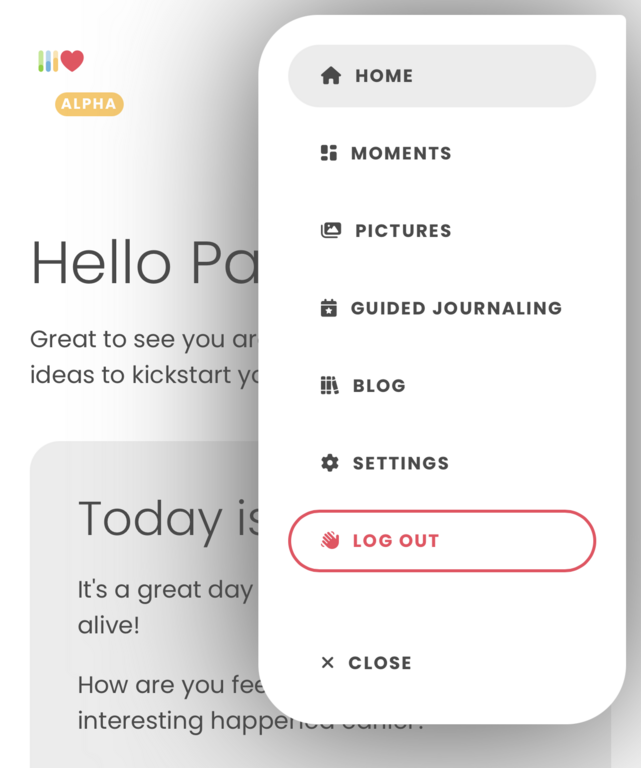Screen dimensions: 641x768
Task: Open GUIDED JOURNALING from the menu
Action: (456, 308)
